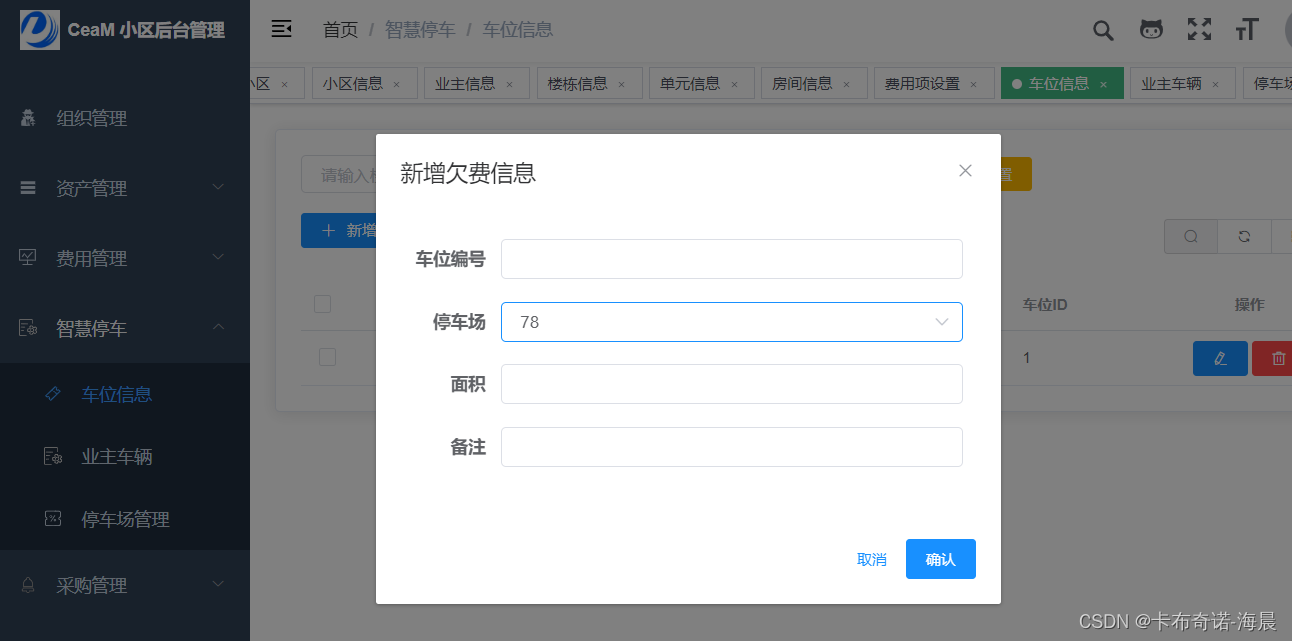Click the 取消 link in dialog
This screenshot has height=641, width=1292.
(872, 559)
